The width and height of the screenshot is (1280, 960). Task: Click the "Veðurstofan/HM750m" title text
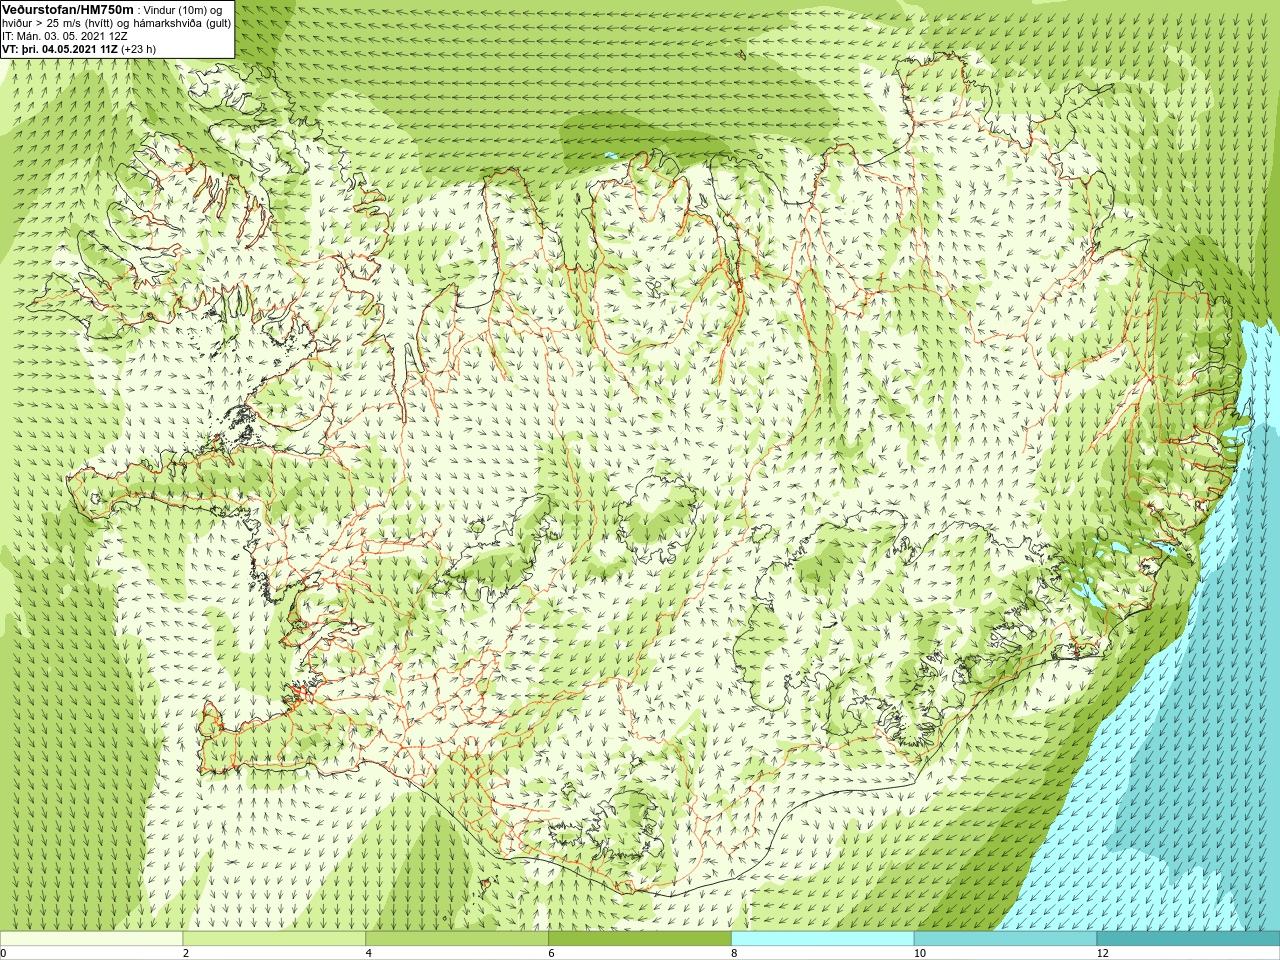click(x=66, y=9)
